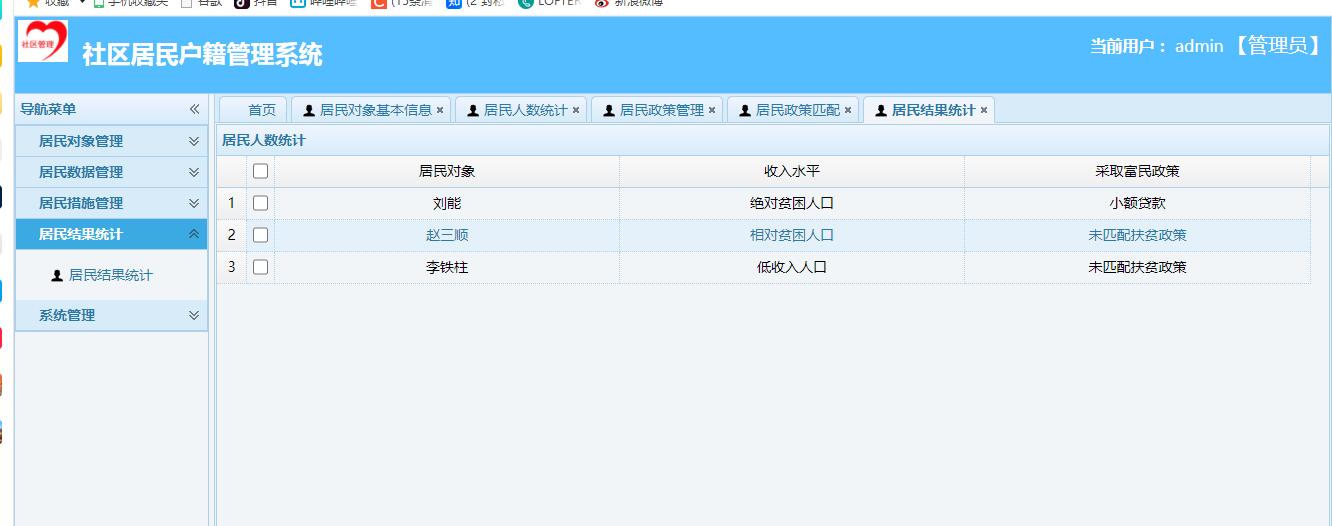Click user icon on 居民政策匹配 tab
Viewport: 1332px width, 526px height.
point(745,110)
